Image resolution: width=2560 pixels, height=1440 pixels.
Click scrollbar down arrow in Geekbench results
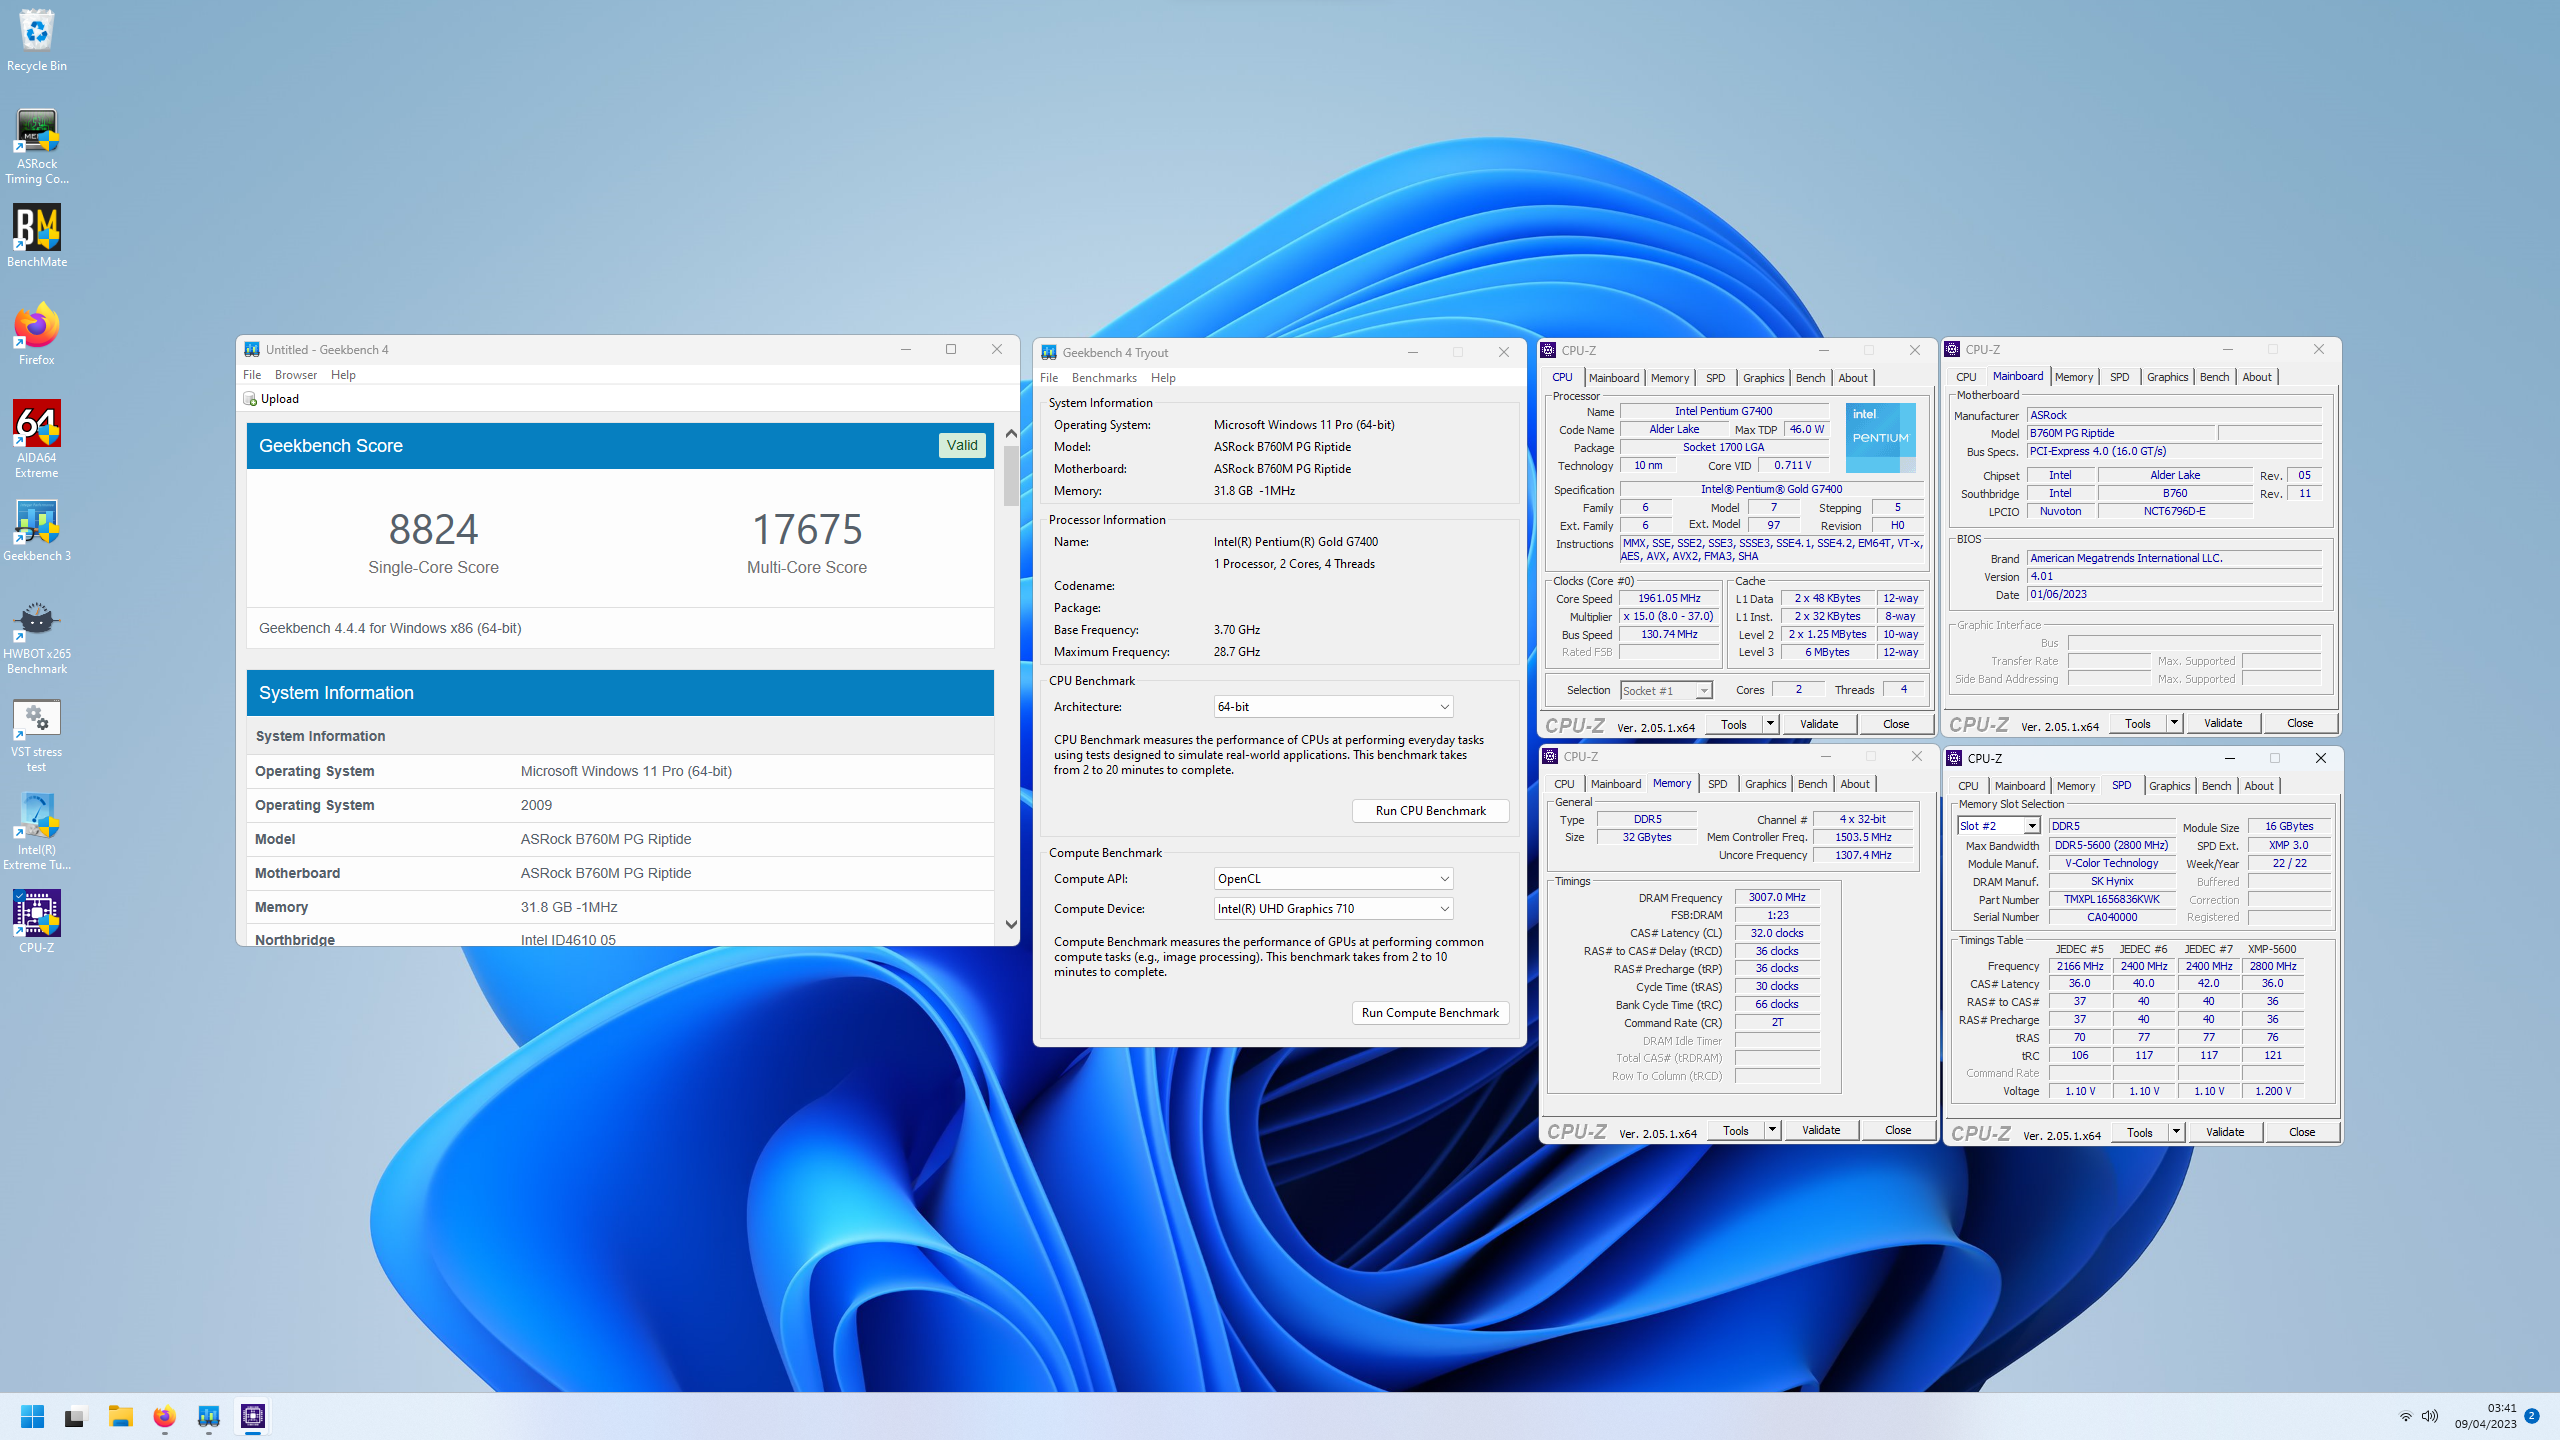click(1011, 925)
